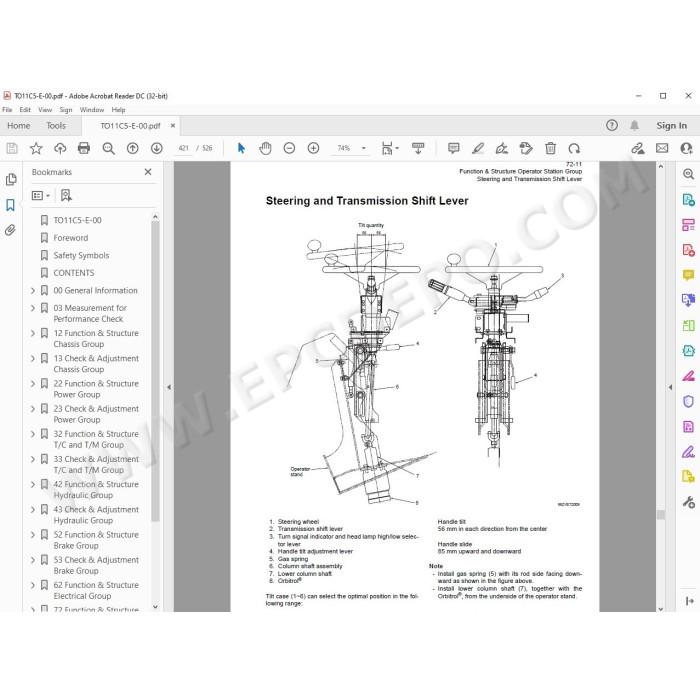Expand 22 Function & Structure Power Group
The height and width of the screenshot is (700, 700).
coord(33,384)
